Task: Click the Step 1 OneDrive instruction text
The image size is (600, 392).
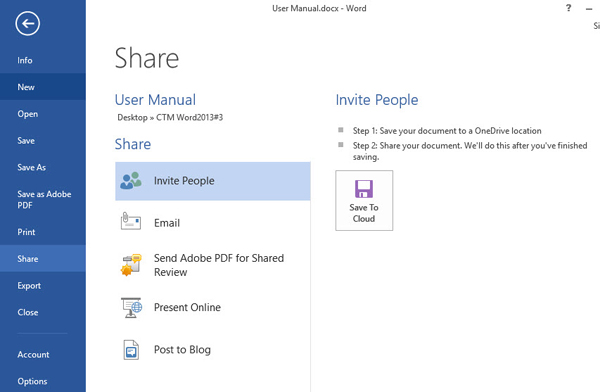Action: pyautogui.click(x=447, y=131)
